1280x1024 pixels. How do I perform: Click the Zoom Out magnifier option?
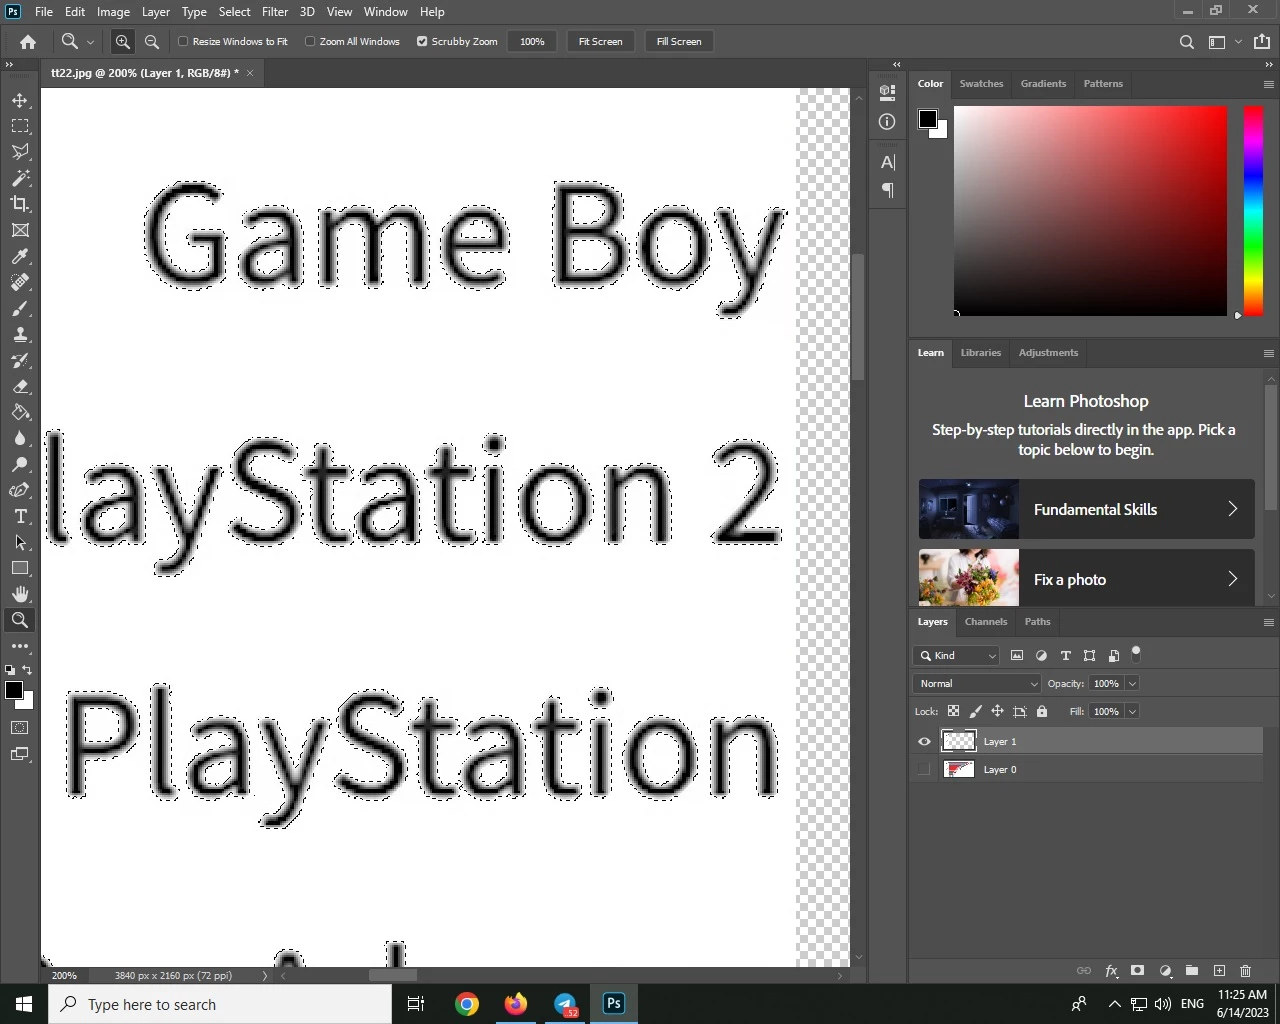(x=152, y=41)
